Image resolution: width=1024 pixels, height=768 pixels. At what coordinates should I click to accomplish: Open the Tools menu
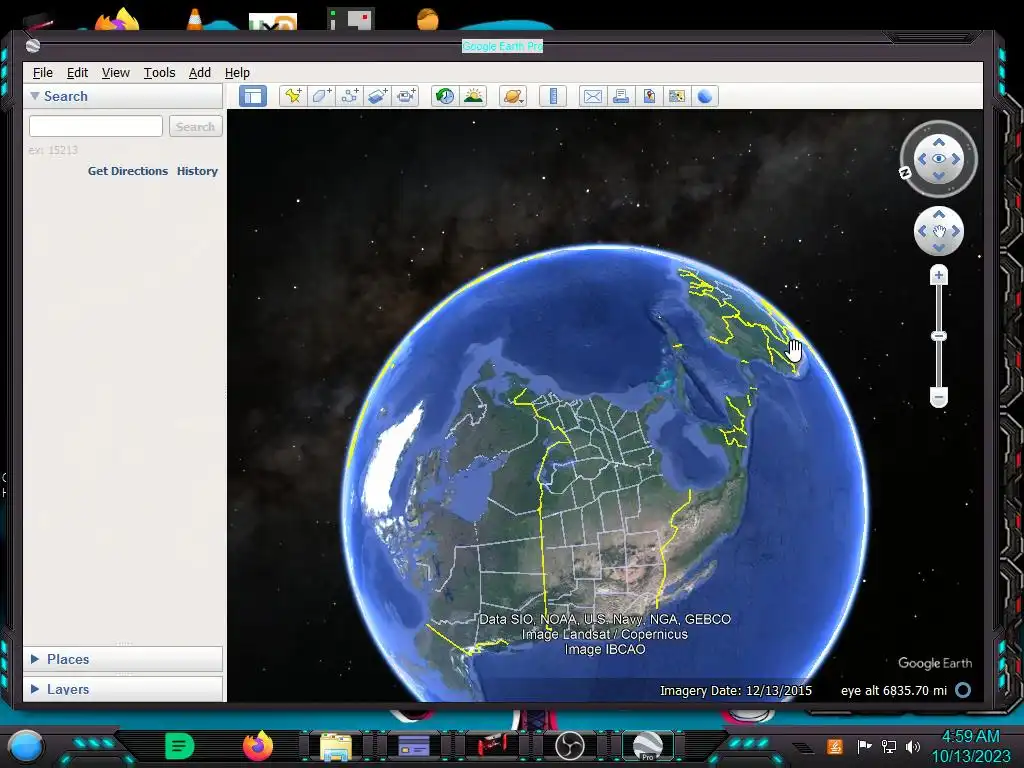[x=159, y=72]
